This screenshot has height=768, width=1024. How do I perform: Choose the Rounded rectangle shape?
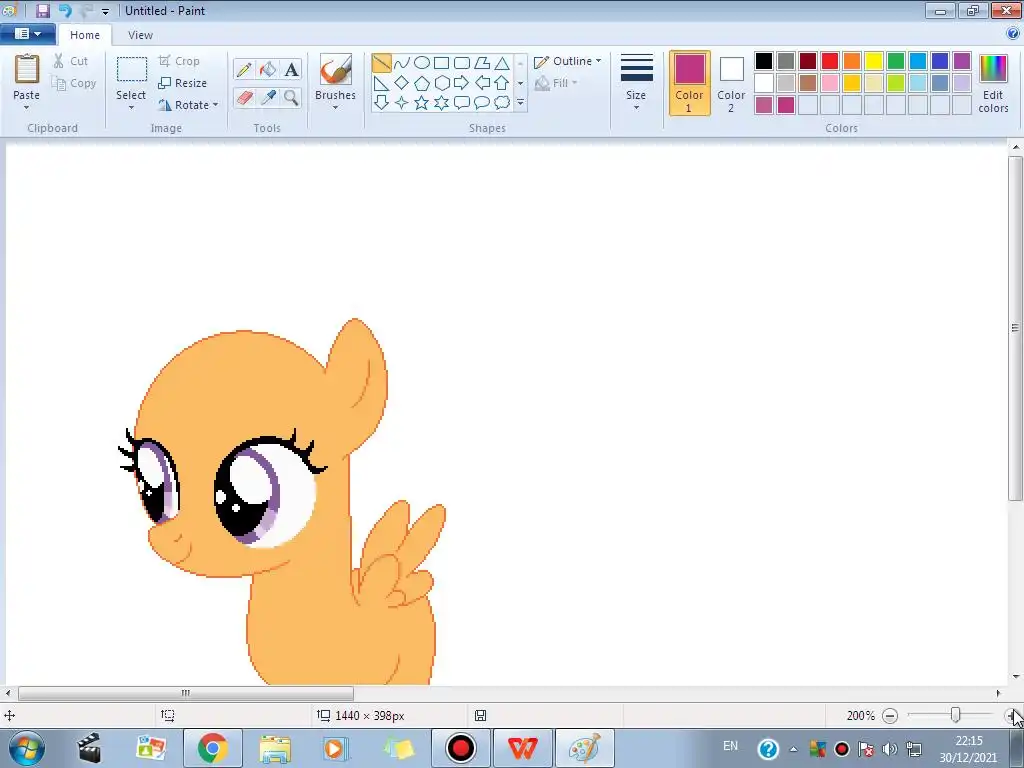coord(462,63)
